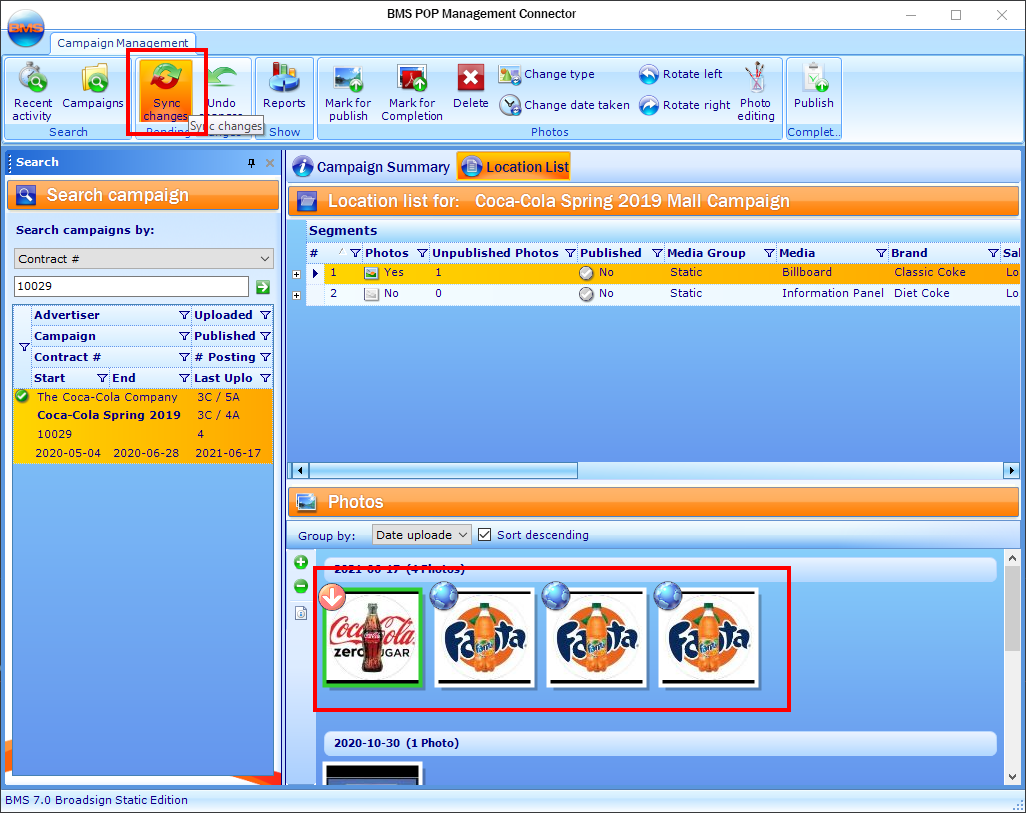Click the # Posting column filter icon
The width and height of the screenshot is (1026, 813).
pyautogui.click(x=265, y=357)
